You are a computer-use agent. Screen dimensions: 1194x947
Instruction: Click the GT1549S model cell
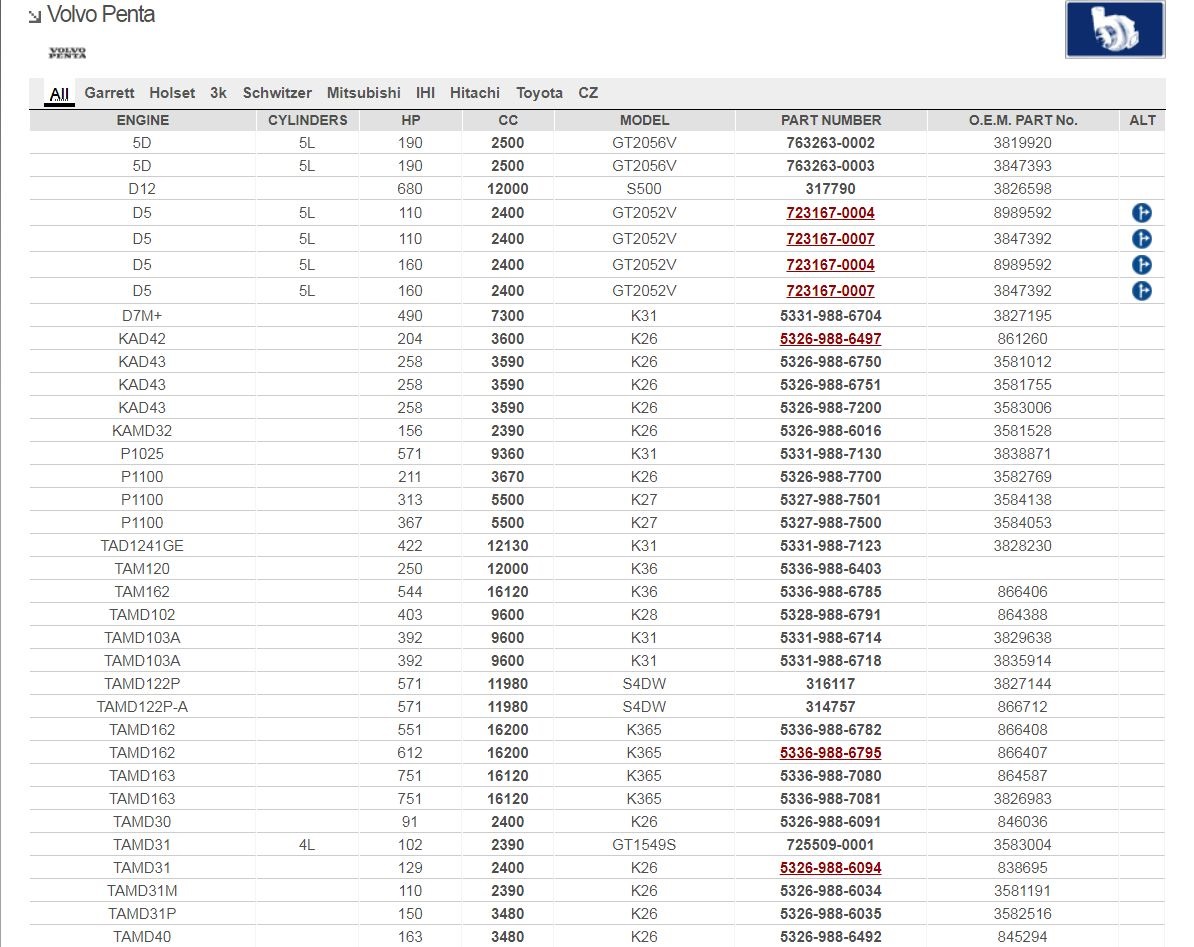[x=644, y=844]
